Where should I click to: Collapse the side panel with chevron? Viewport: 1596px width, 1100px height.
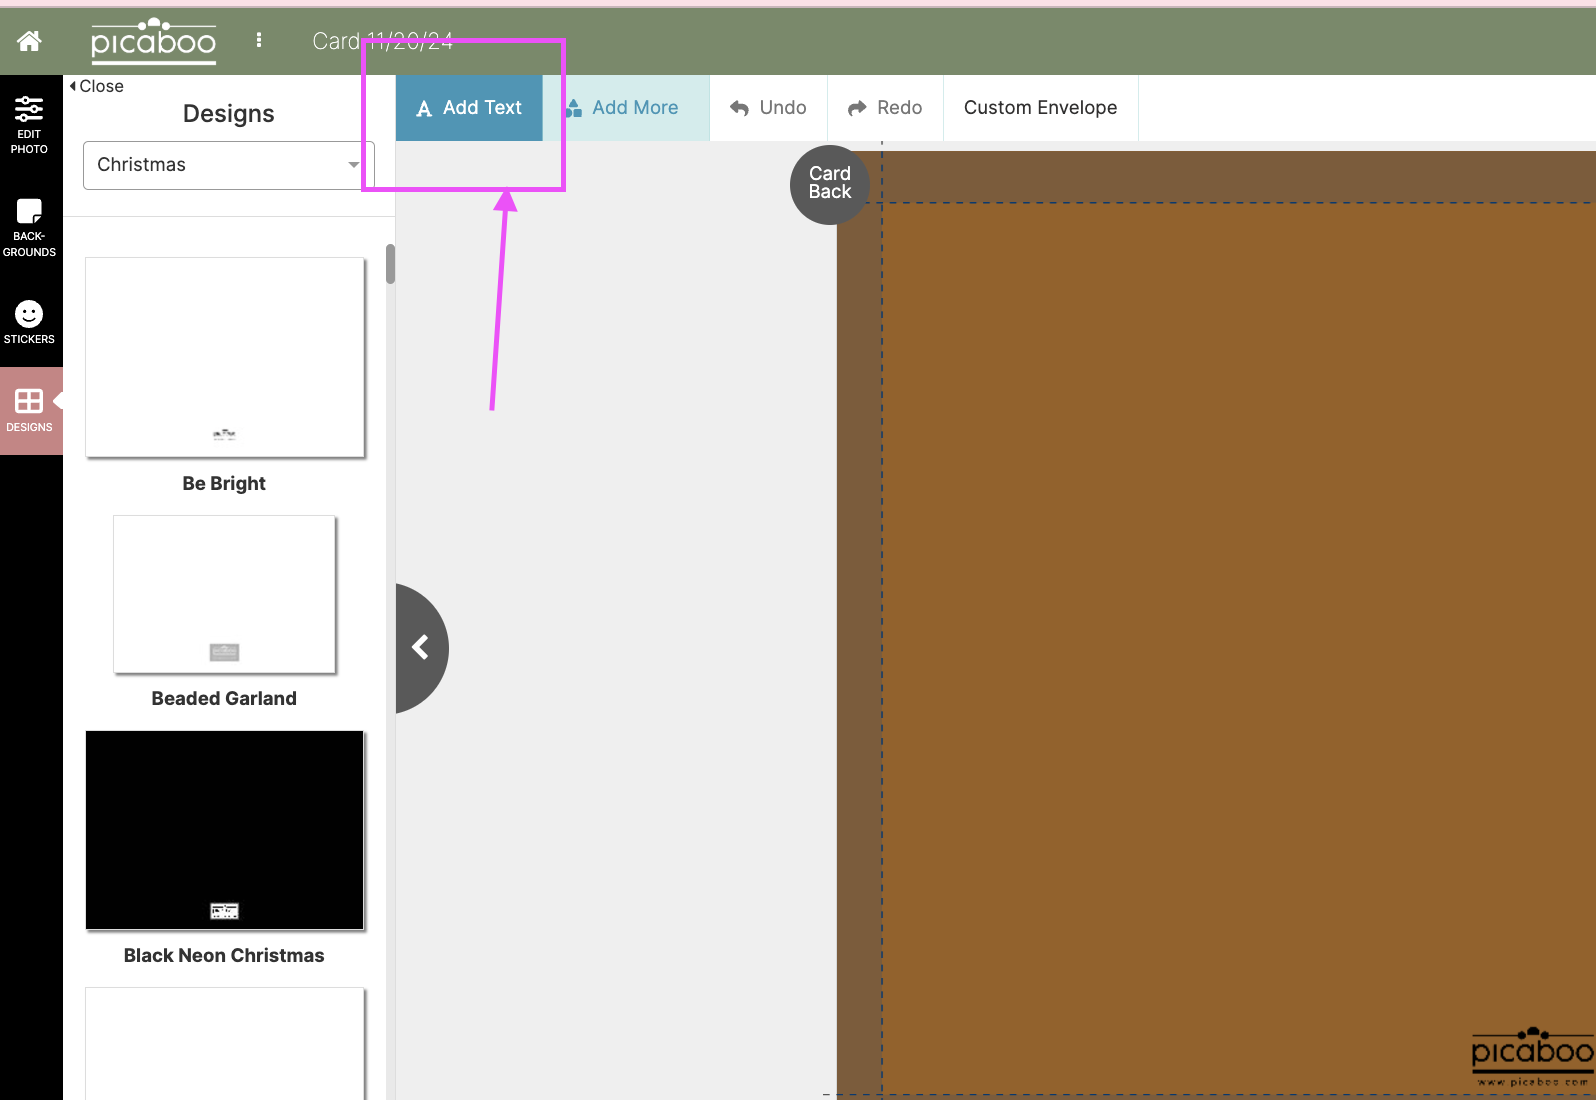pyautogui.click(x=421, y=648)
